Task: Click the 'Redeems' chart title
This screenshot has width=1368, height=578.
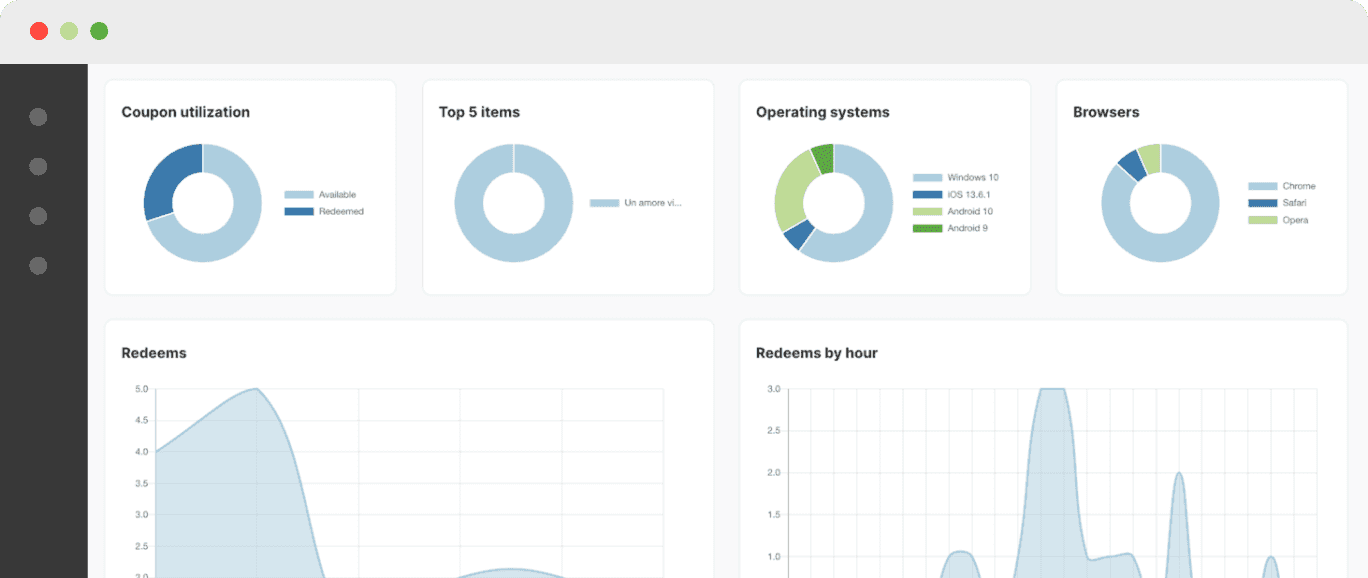Action: coord(154,353)
